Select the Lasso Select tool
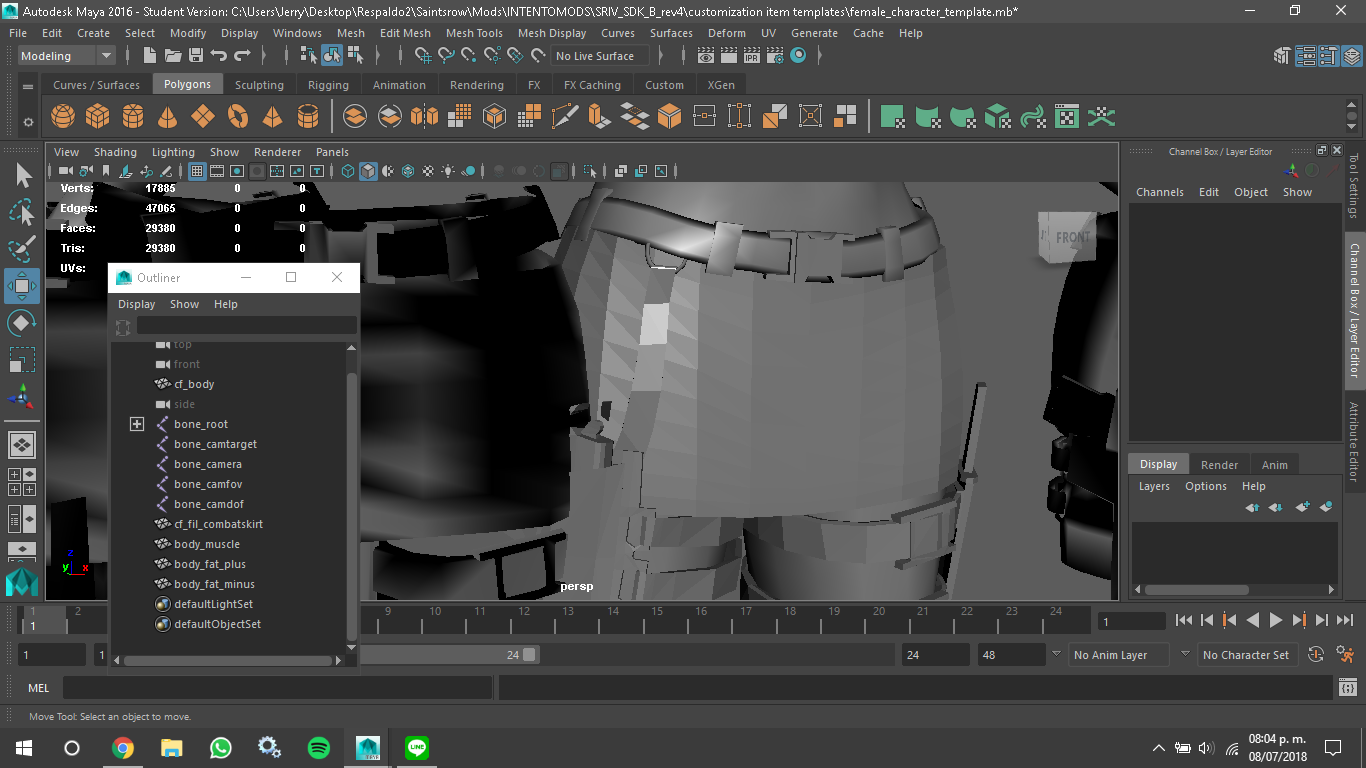The width and height of the screenshot is (1366, 768). click(x=22, y=213)
